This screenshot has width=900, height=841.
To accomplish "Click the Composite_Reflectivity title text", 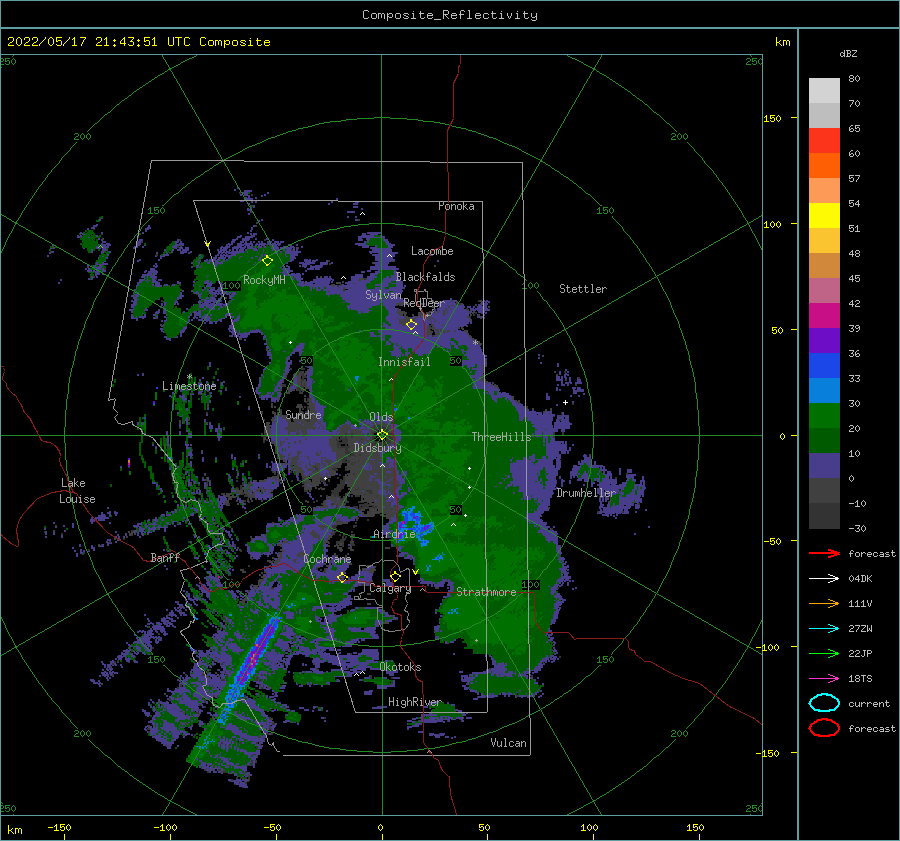I will point(450,15).
